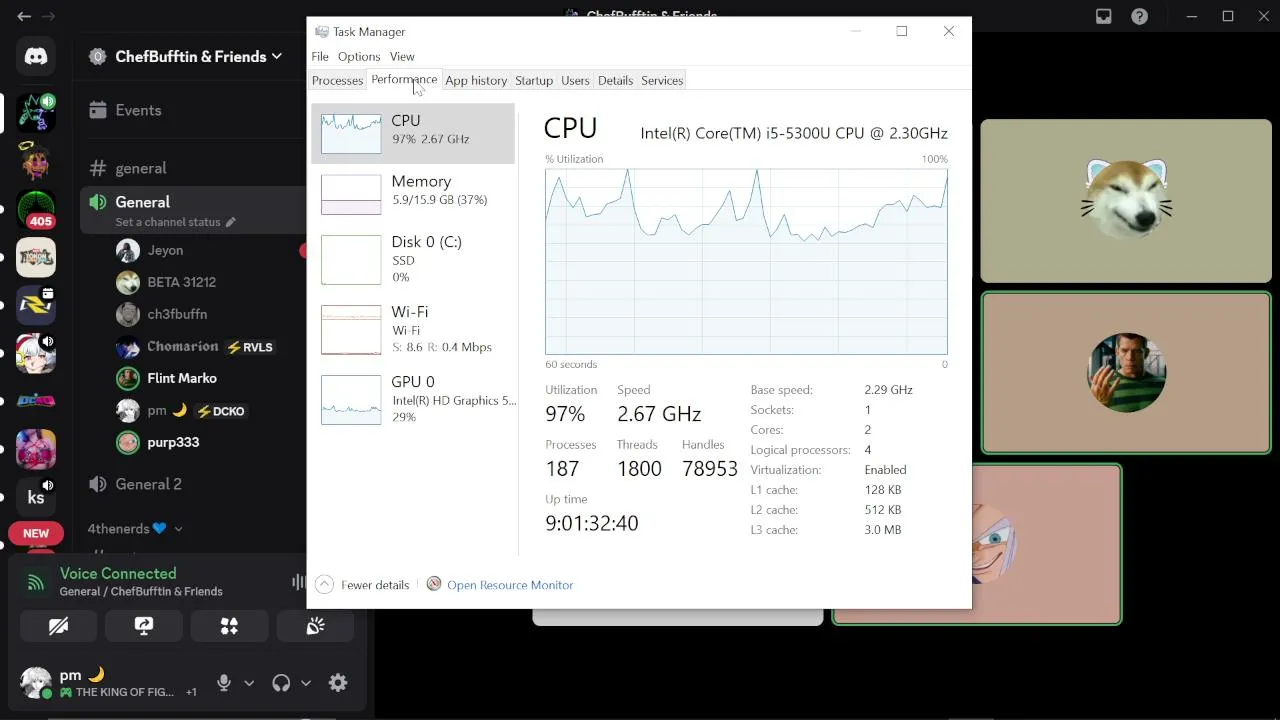Share your screen in the voice panel
1280x720 pixels.
[144, 626]
